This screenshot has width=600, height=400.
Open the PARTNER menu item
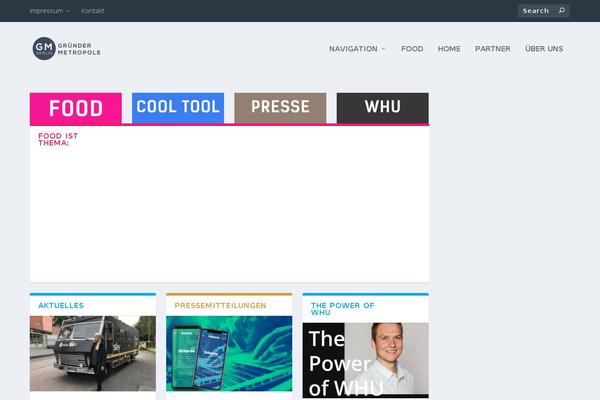pyautogui.click(x=492, y=49)
